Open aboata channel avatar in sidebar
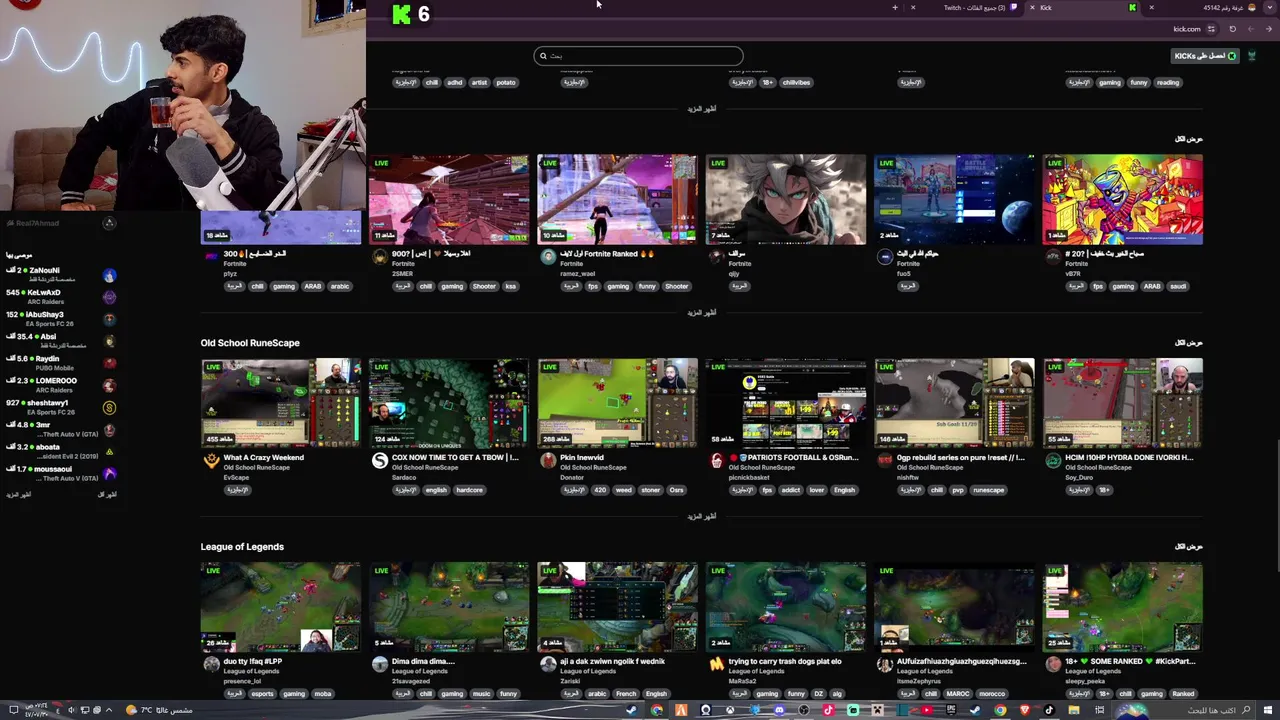Viewport: 1280px width, 720px height. tap(109, 451)
